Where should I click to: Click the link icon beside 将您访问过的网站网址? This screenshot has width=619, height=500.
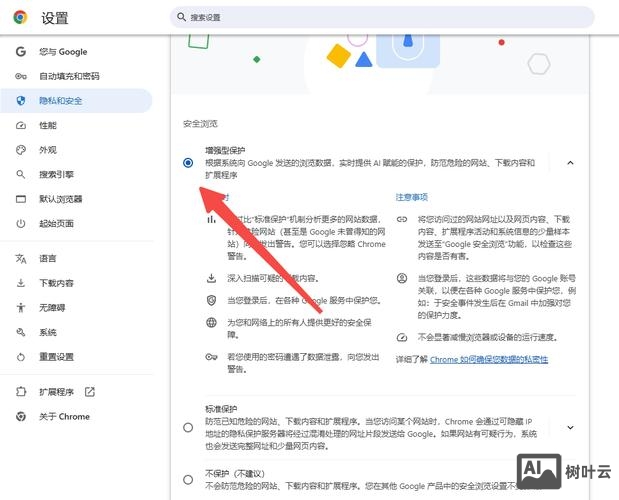coord(402,219)
